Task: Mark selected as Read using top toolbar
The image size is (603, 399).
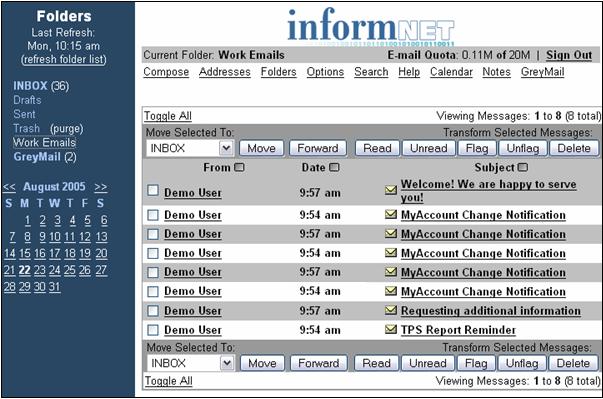Action: pos(377,148)
